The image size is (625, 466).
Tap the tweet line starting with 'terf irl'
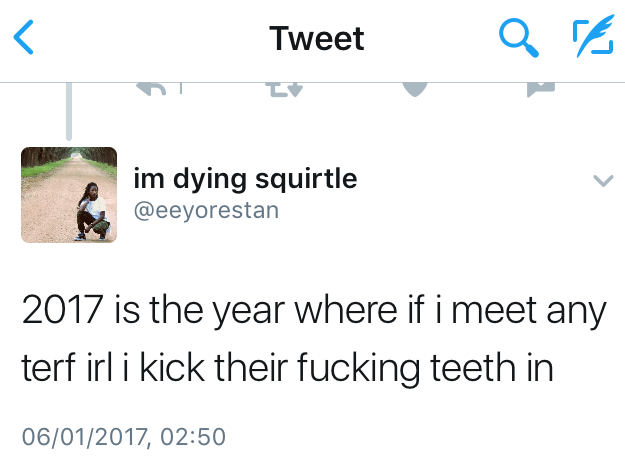pos(287,370)
